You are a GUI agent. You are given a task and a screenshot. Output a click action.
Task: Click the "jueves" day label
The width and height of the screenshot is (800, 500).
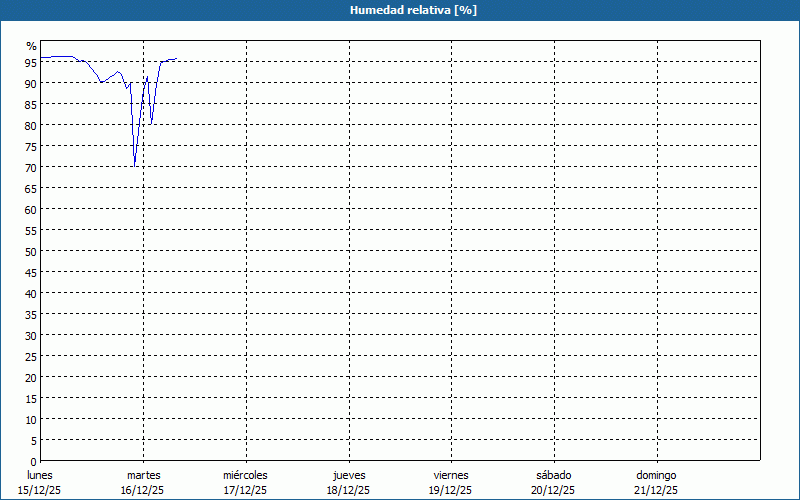pyautogui.click(x=348, y=475)
